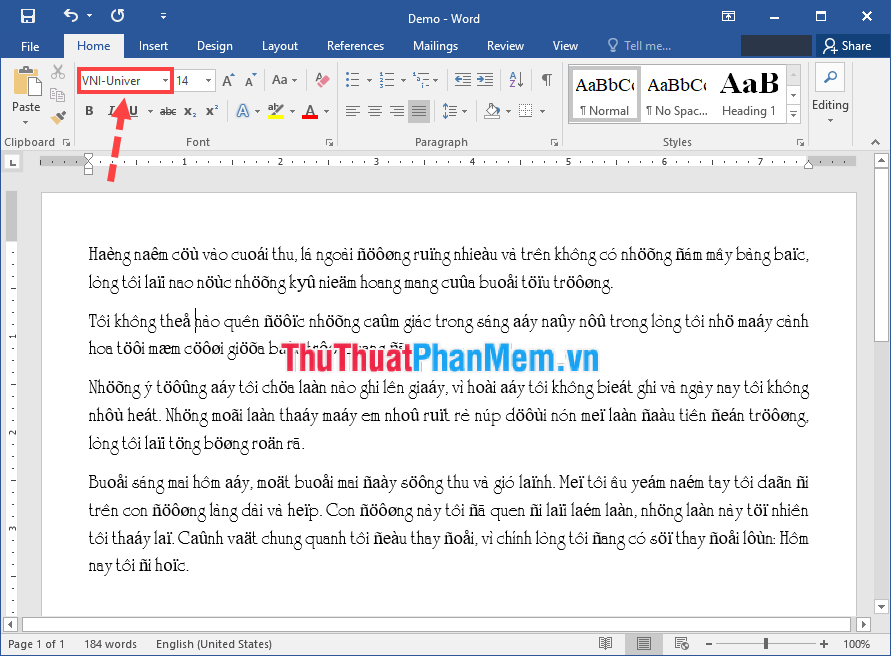Enable center text alignment
The width and height of the screenshot is (891, 656).
[375, 110]
